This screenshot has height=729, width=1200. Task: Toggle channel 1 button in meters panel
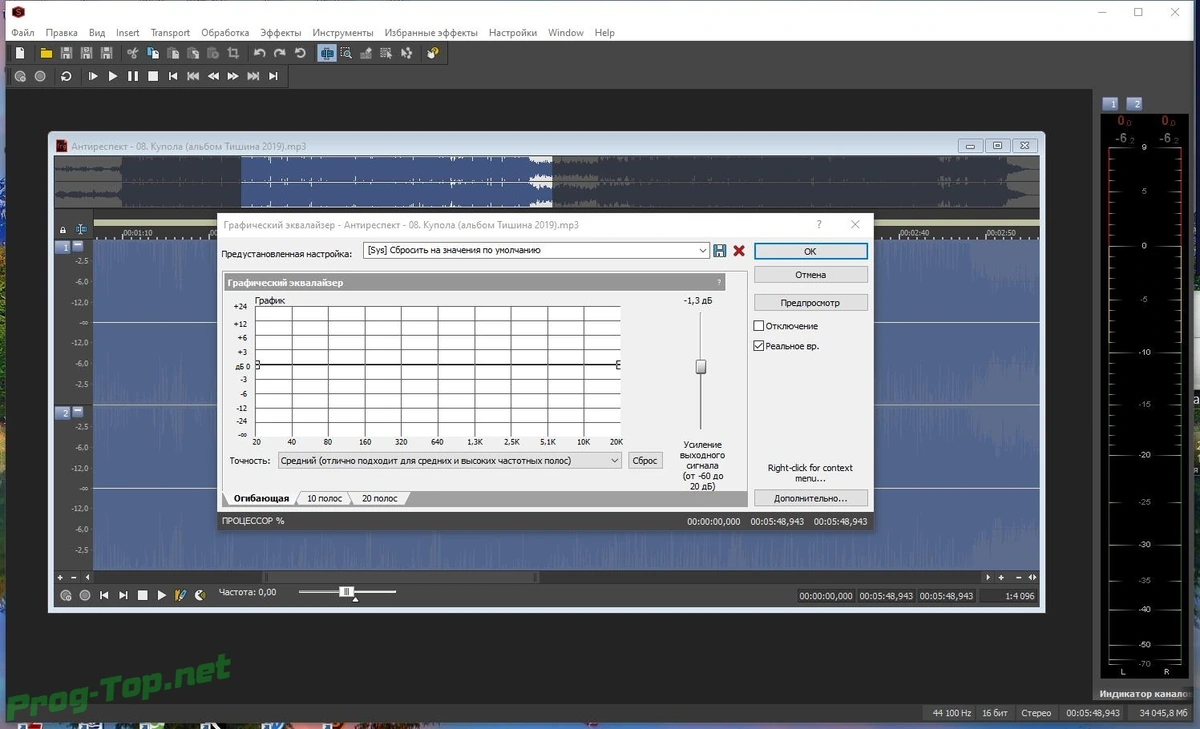click(x=1111, y=104)
